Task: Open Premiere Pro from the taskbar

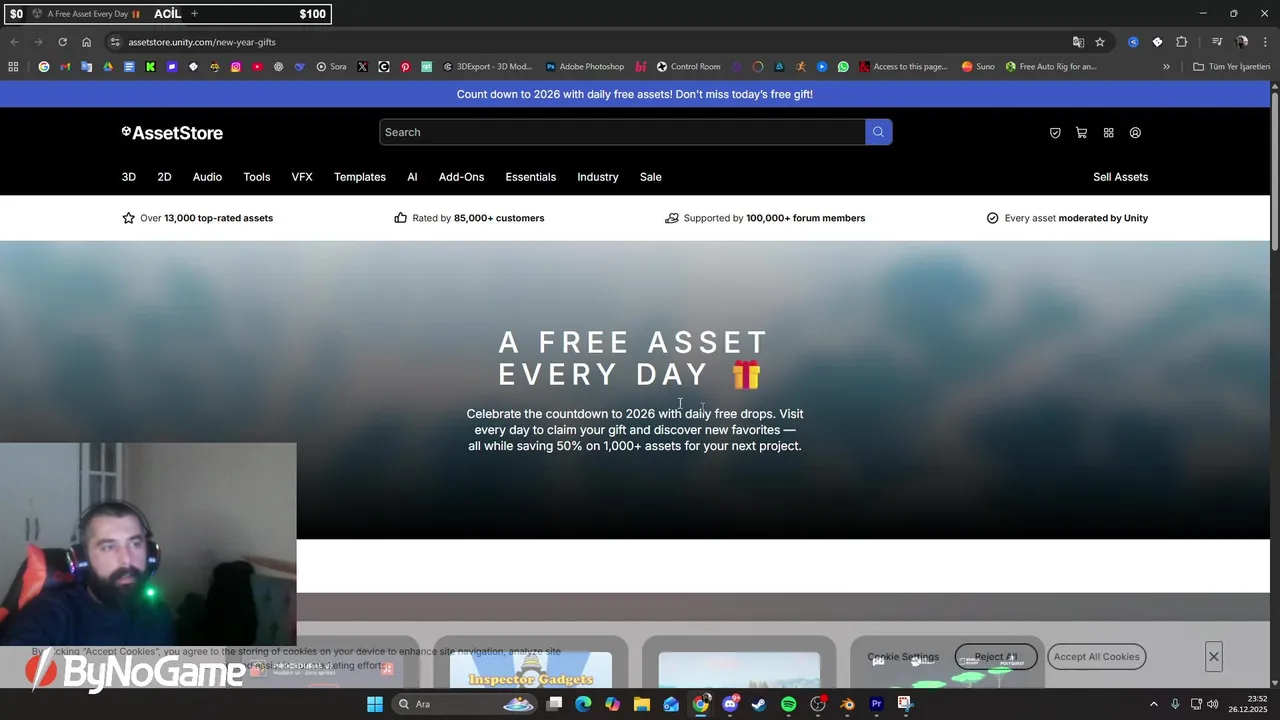Action: pos(876,704)
